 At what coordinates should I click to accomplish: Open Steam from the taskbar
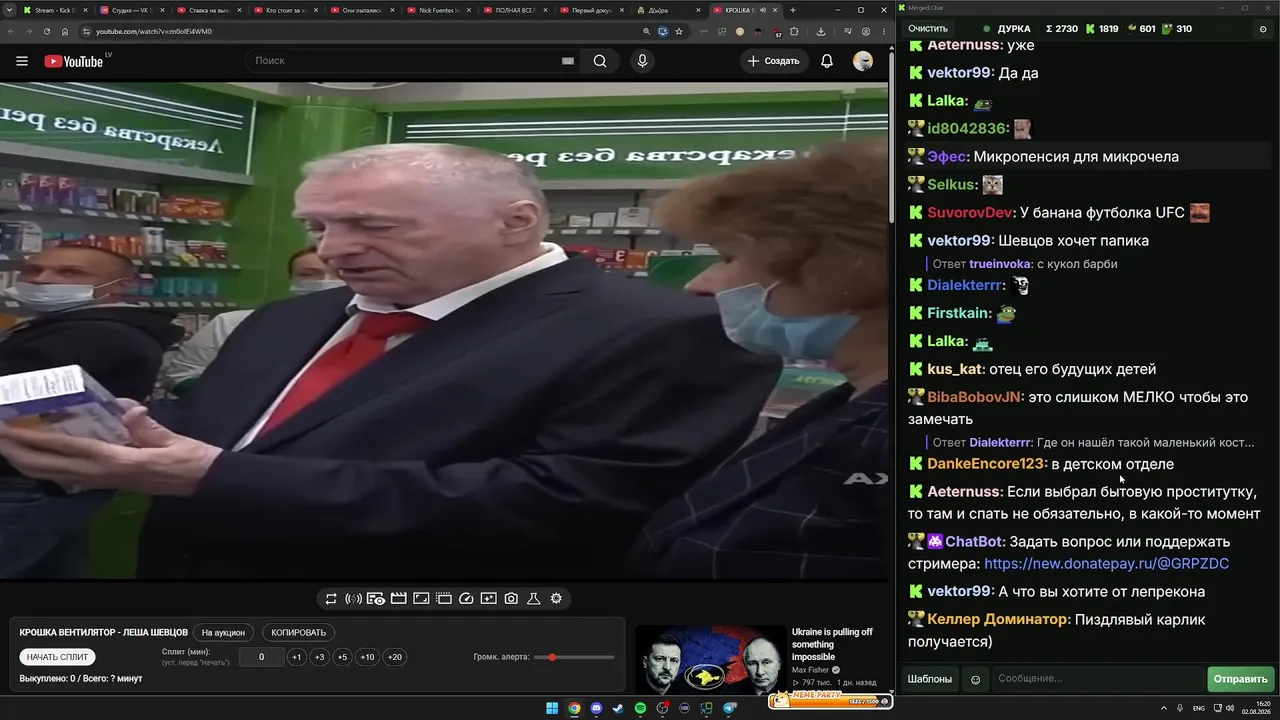618,709
